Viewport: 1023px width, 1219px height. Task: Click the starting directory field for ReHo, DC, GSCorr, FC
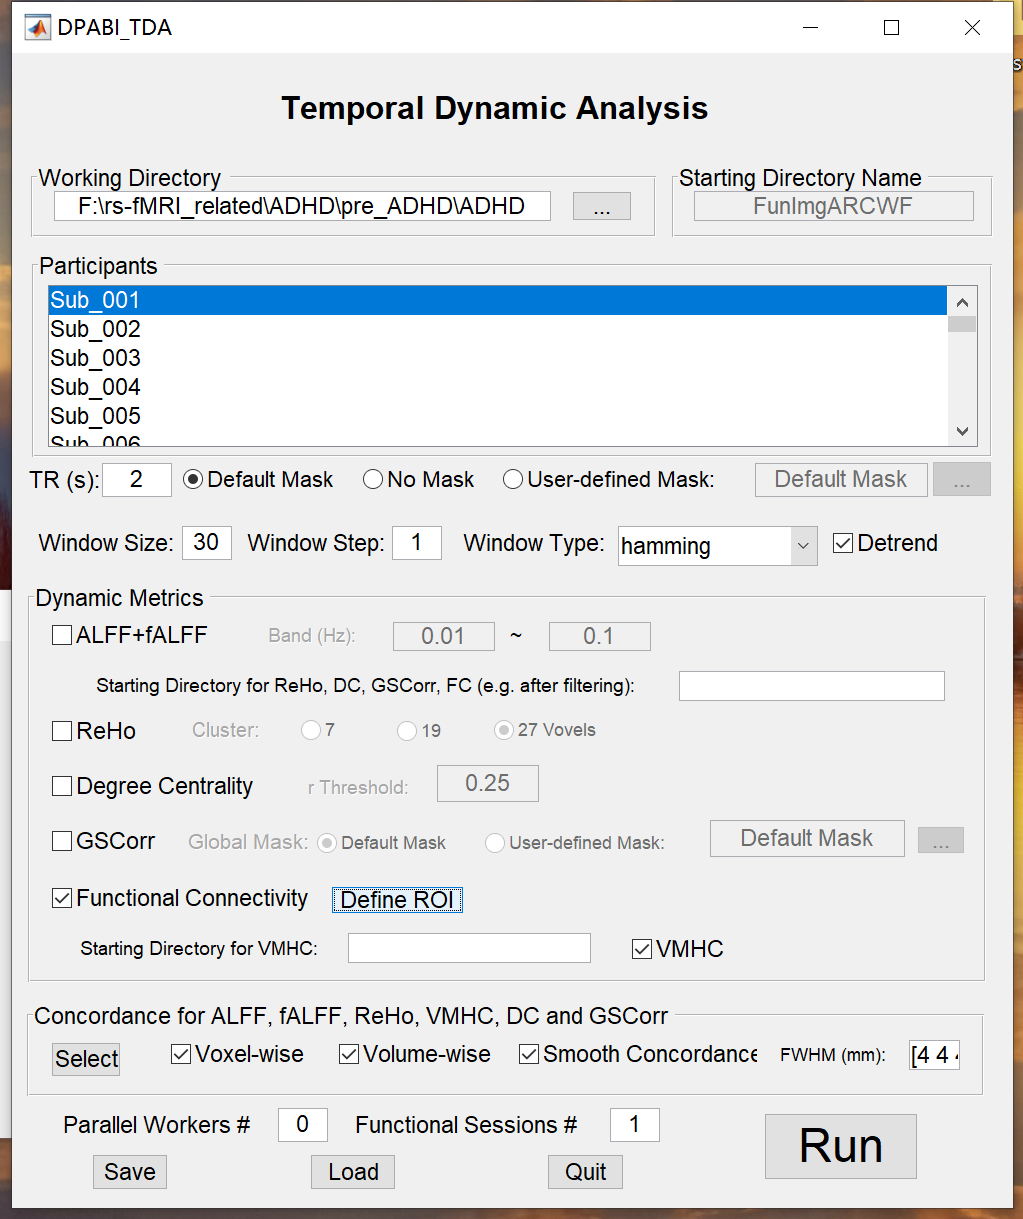812,686
